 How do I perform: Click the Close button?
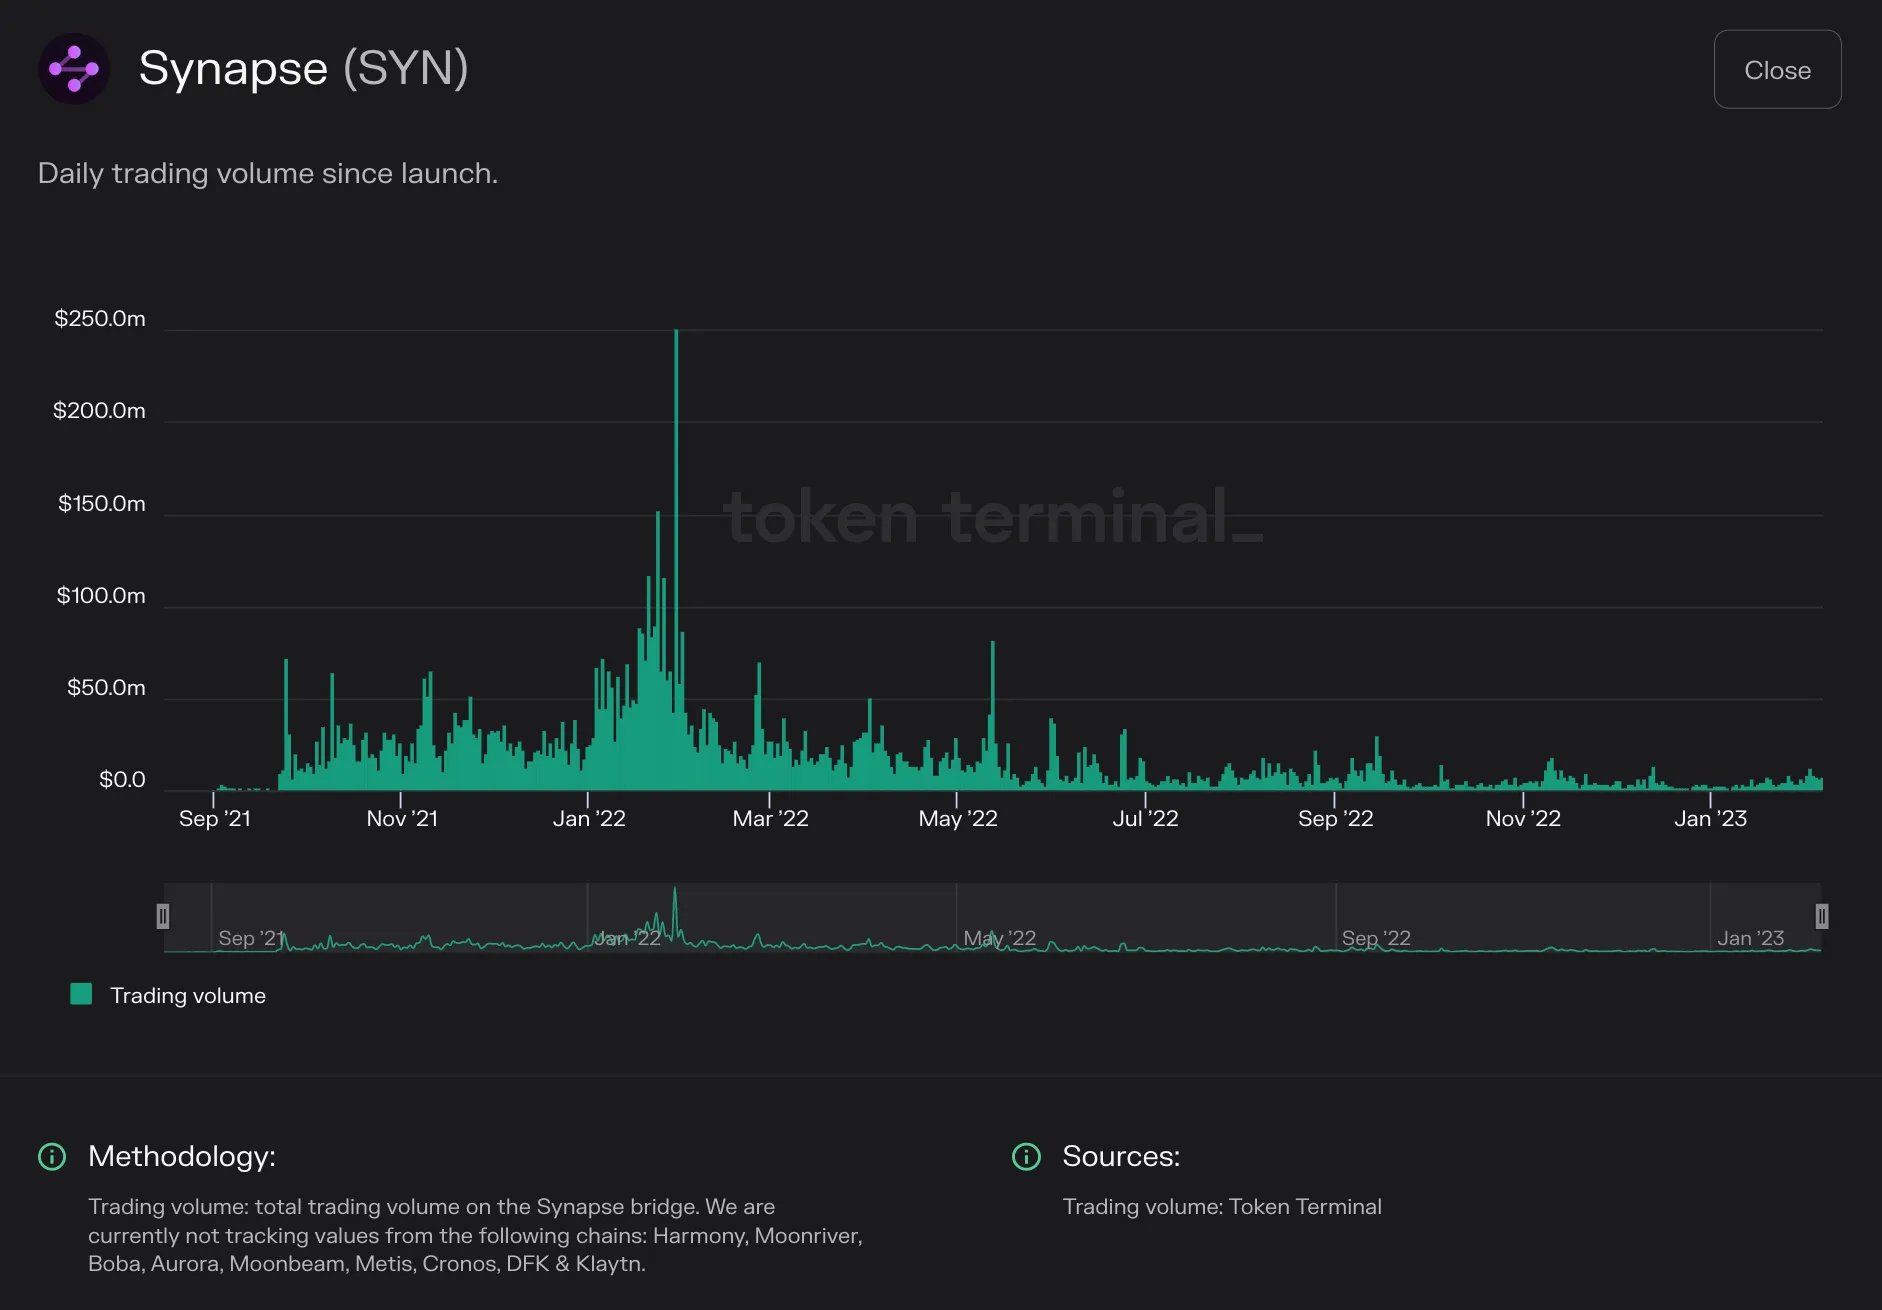[1777, 69]
